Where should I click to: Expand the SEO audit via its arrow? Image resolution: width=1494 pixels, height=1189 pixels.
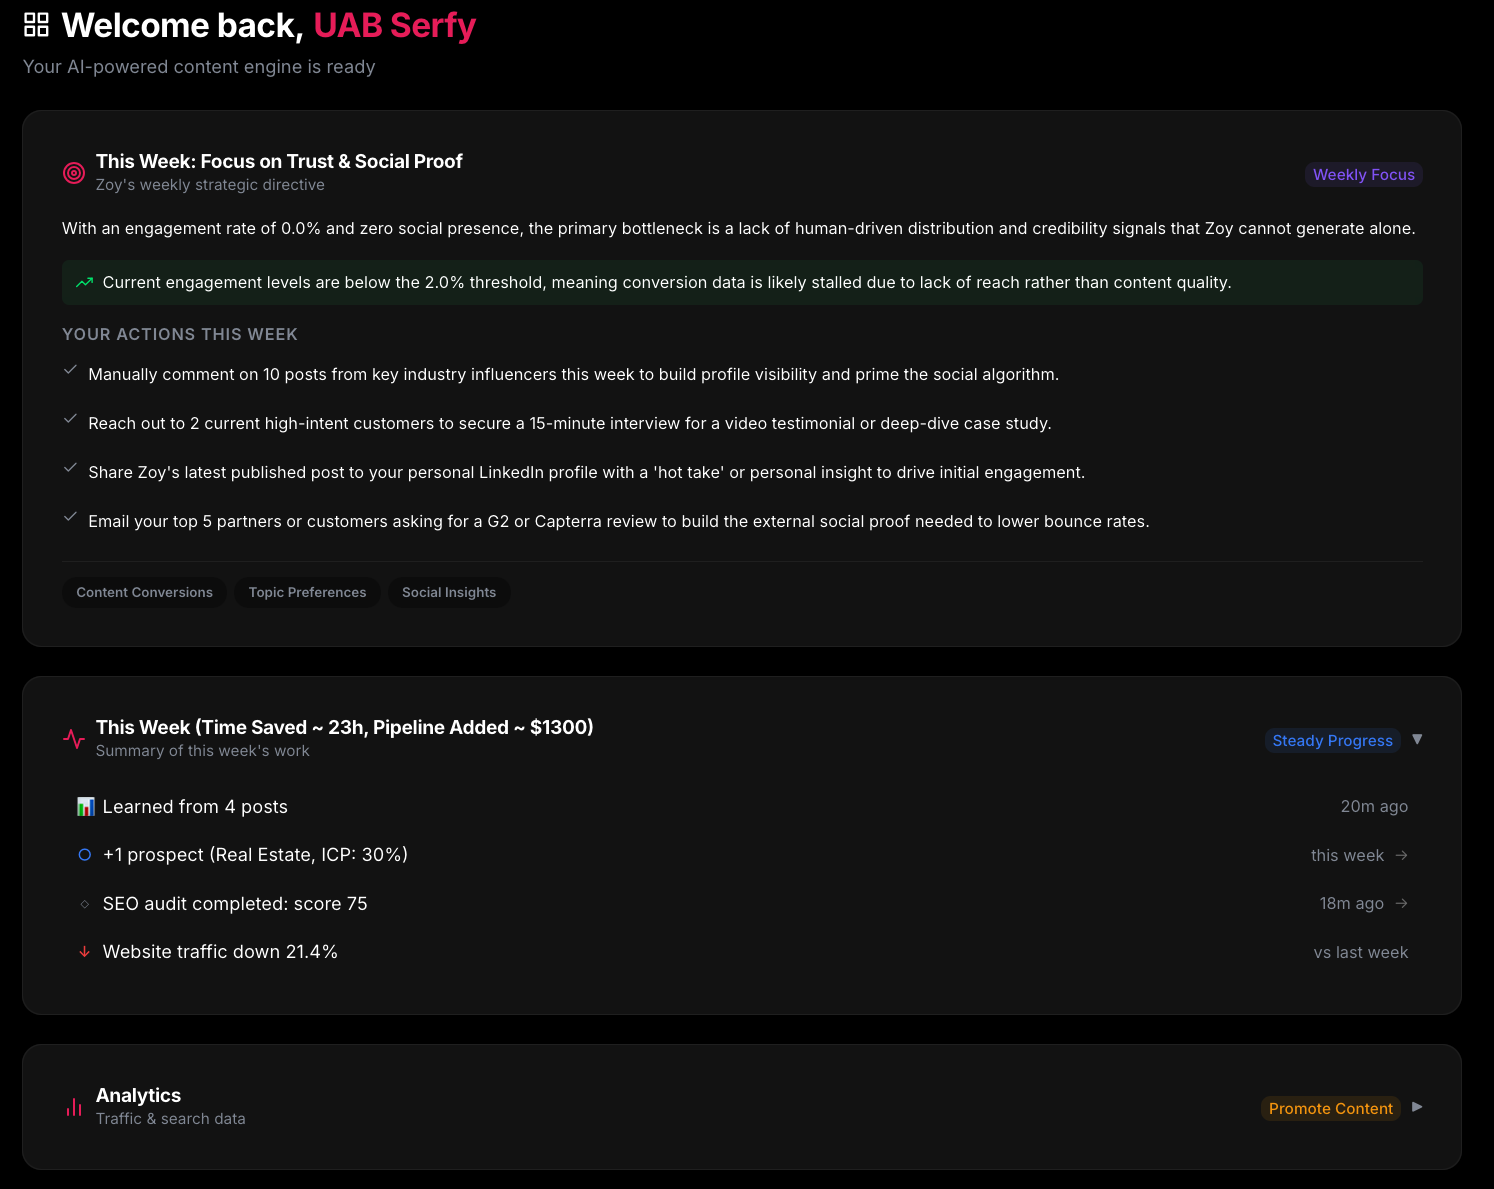tap(1402, 903)
